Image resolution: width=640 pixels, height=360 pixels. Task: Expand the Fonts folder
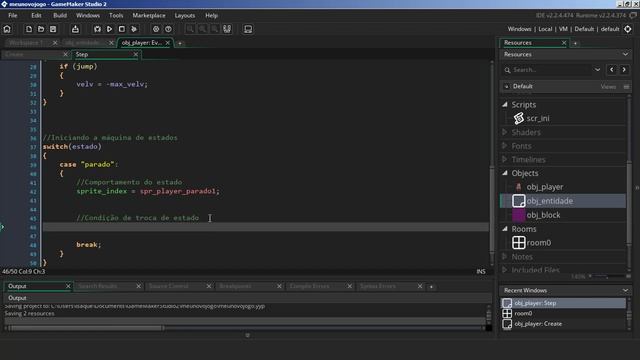tap(505, 146)
